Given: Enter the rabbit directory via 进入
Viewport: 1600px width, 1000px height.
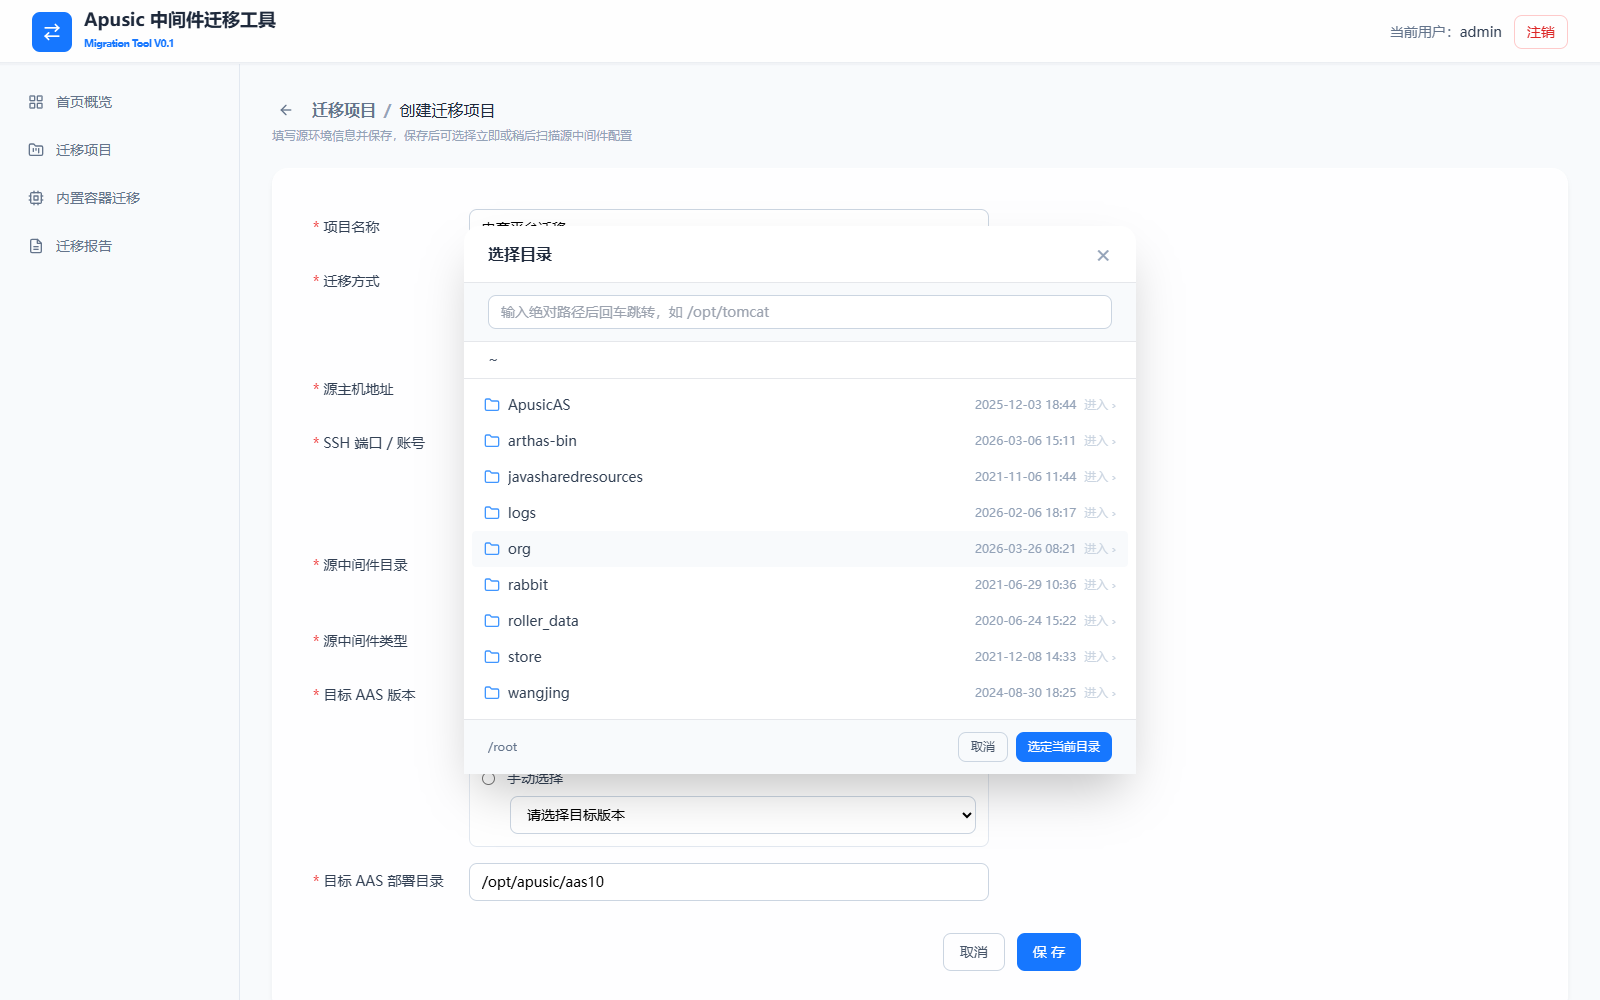Looking at the screenshot, I should 1100,585.
